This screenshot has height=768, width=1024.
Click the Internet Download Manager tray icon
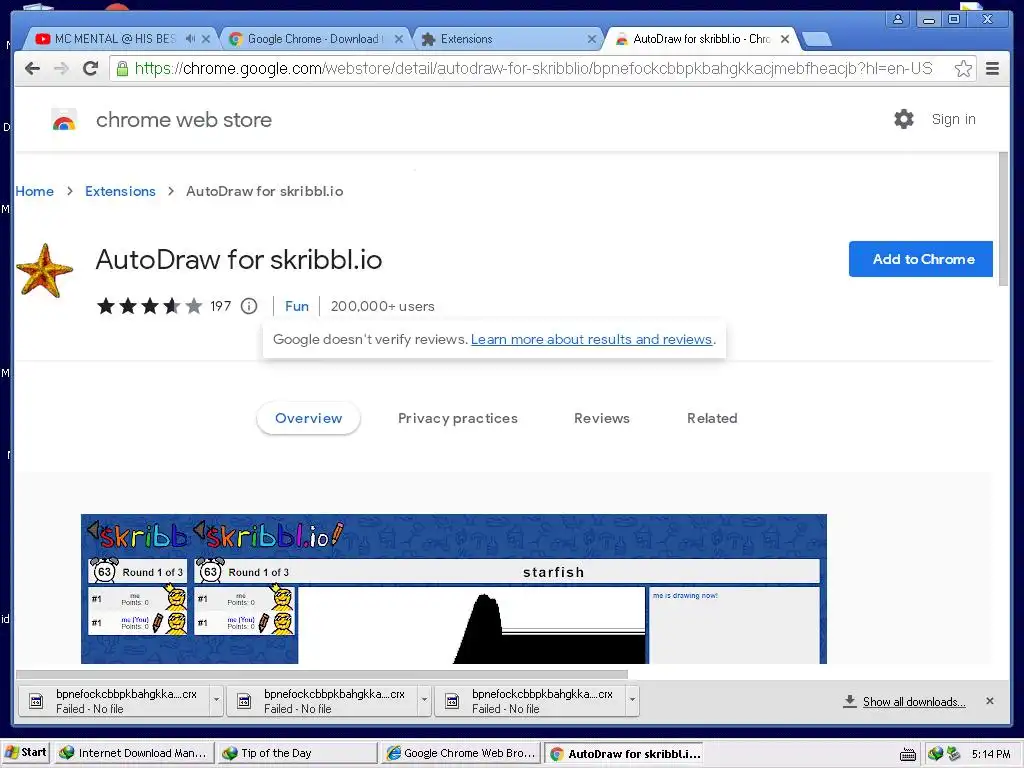[935, 754]
